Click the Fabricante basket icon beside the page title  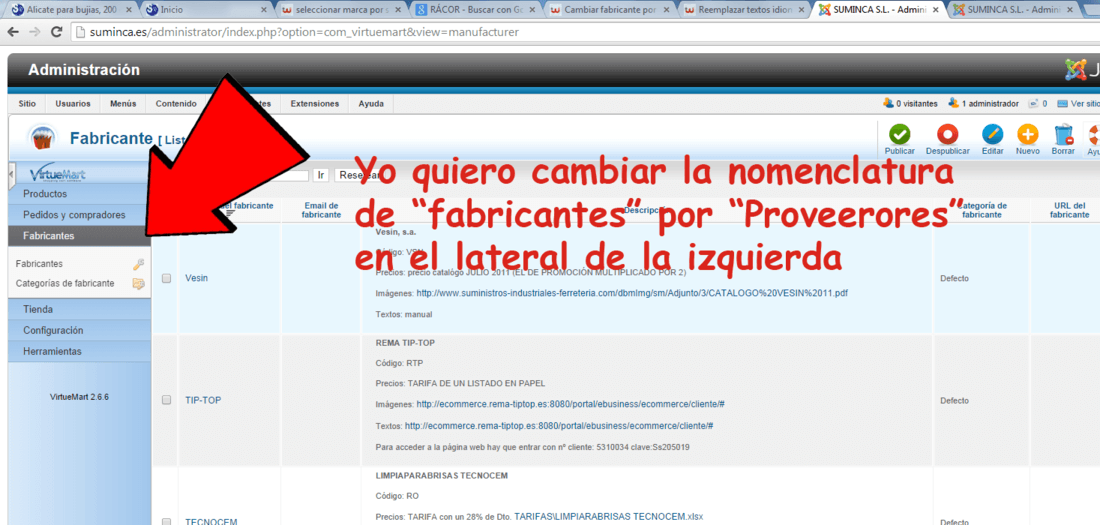[42, 138]
